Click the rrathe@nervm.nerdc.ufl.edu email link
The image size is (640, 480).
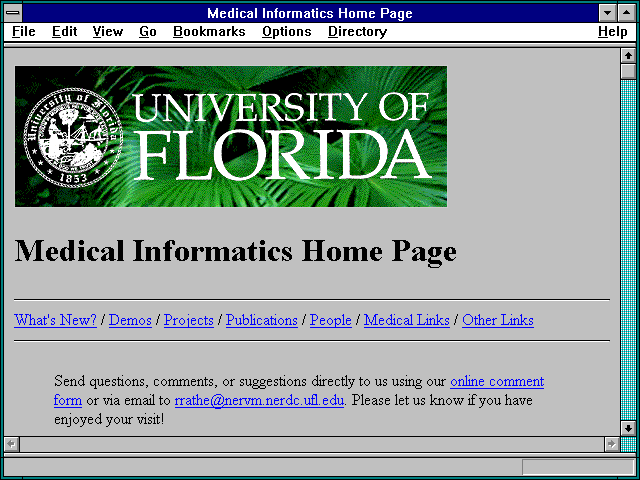(x=259, y=400)
